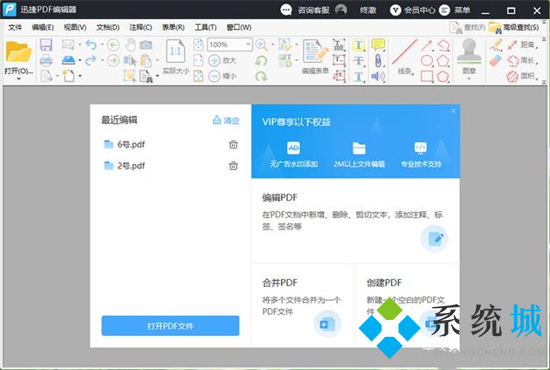Add a yellow sticky note comment
Screen dimensions: 550x370
coord(378,45)
